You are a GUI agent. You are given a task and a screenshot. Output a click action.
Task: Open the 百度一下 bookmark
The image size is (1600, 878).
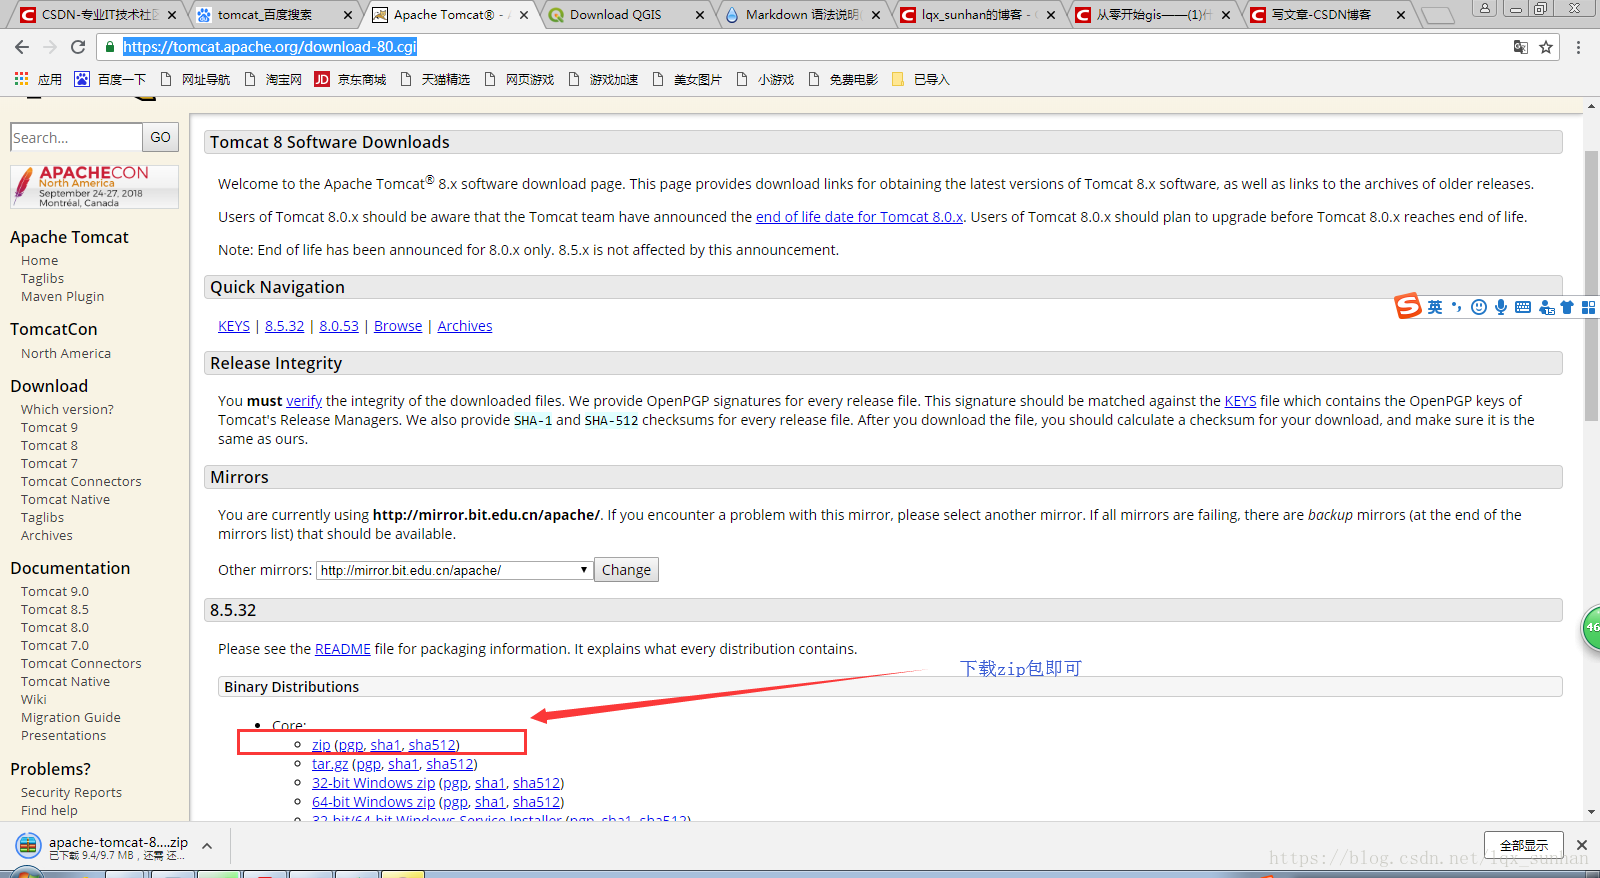[110, 79]
